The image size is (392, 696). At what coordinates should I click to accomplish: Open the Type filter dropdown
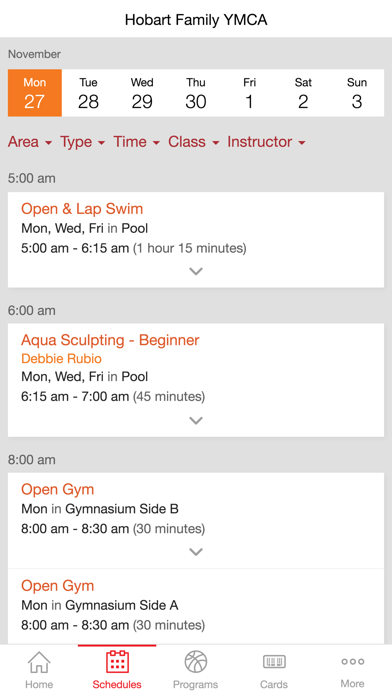point(83,142)
